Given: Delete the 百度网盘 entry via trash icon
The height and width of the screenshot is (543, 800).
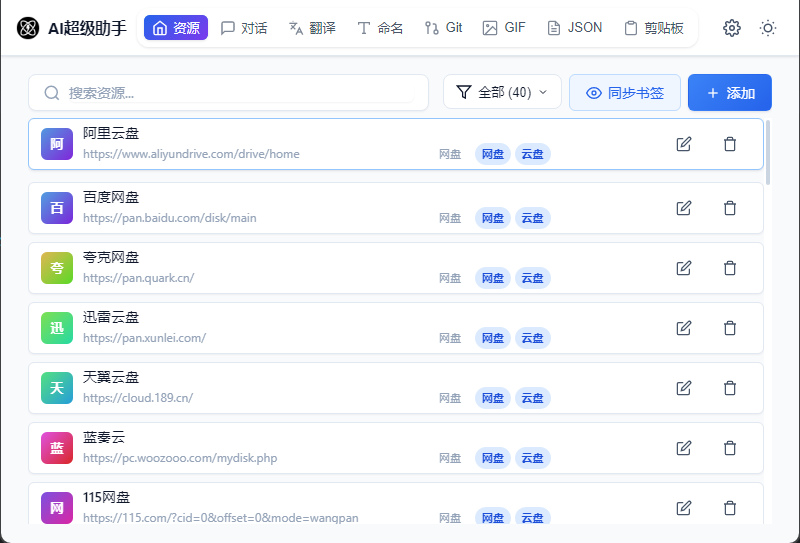Looking at the screenshot, I should [x=730, y=208].
